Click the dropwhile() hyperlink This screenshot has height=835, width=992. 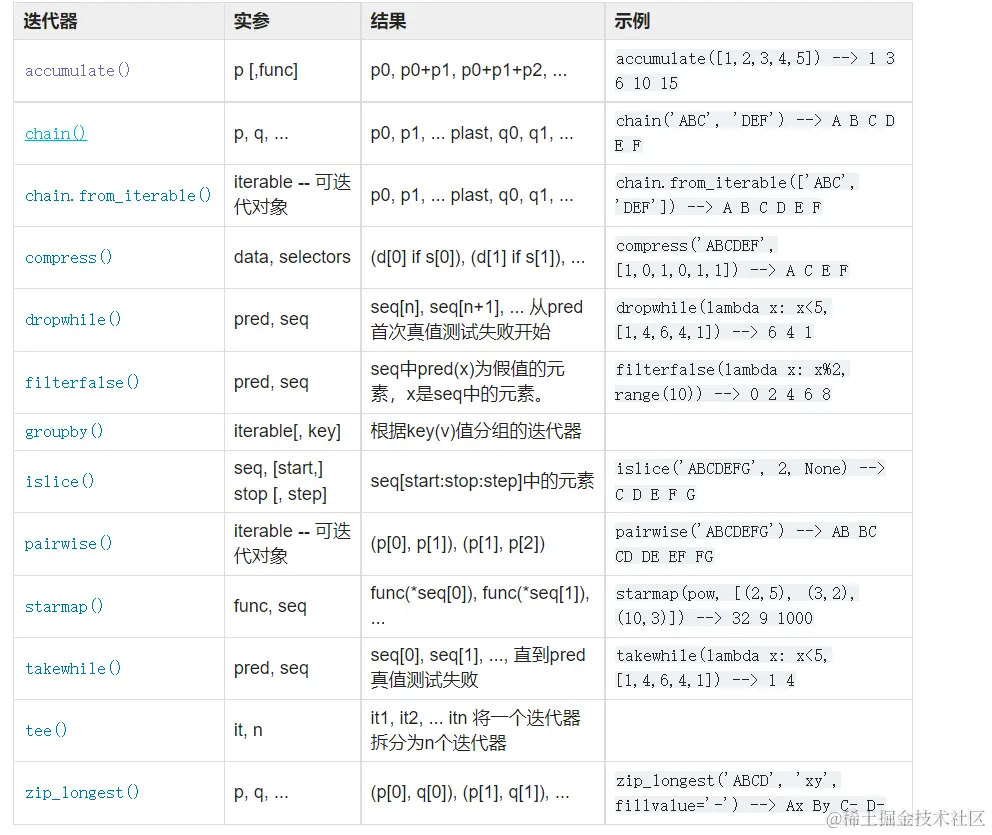tap(72, 320)
